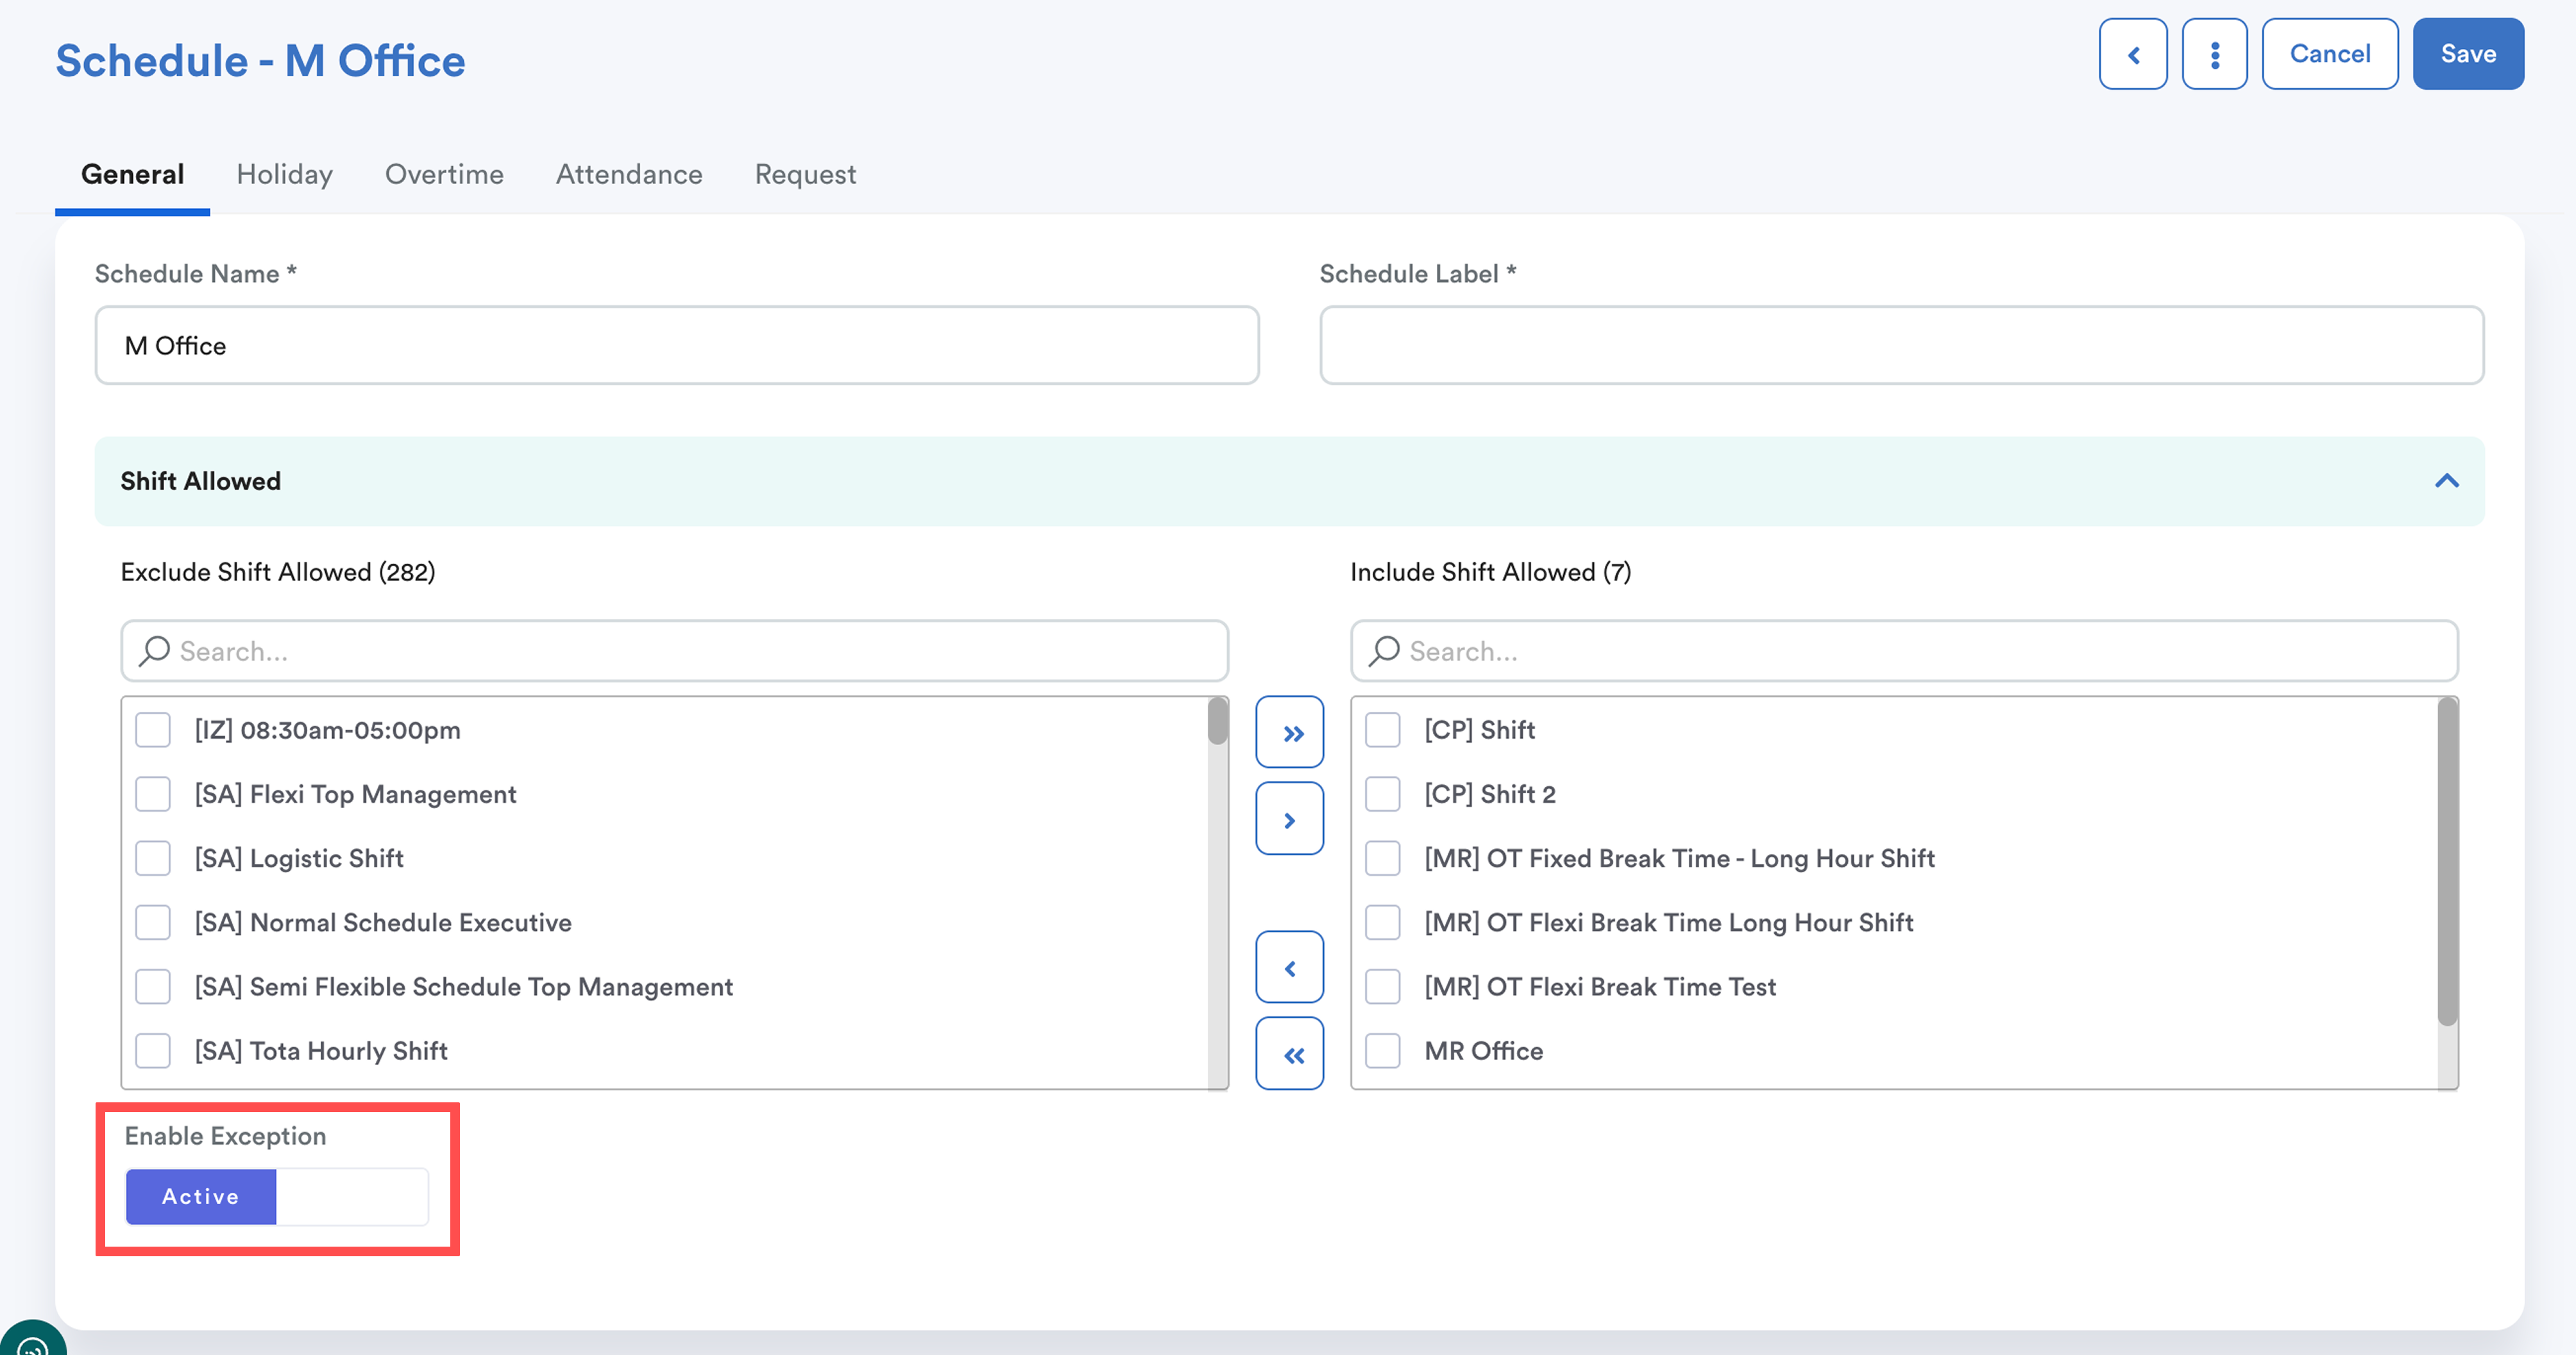Click search icon in Include Shift search
2576x1355 pixels.
coord(1384,651)
